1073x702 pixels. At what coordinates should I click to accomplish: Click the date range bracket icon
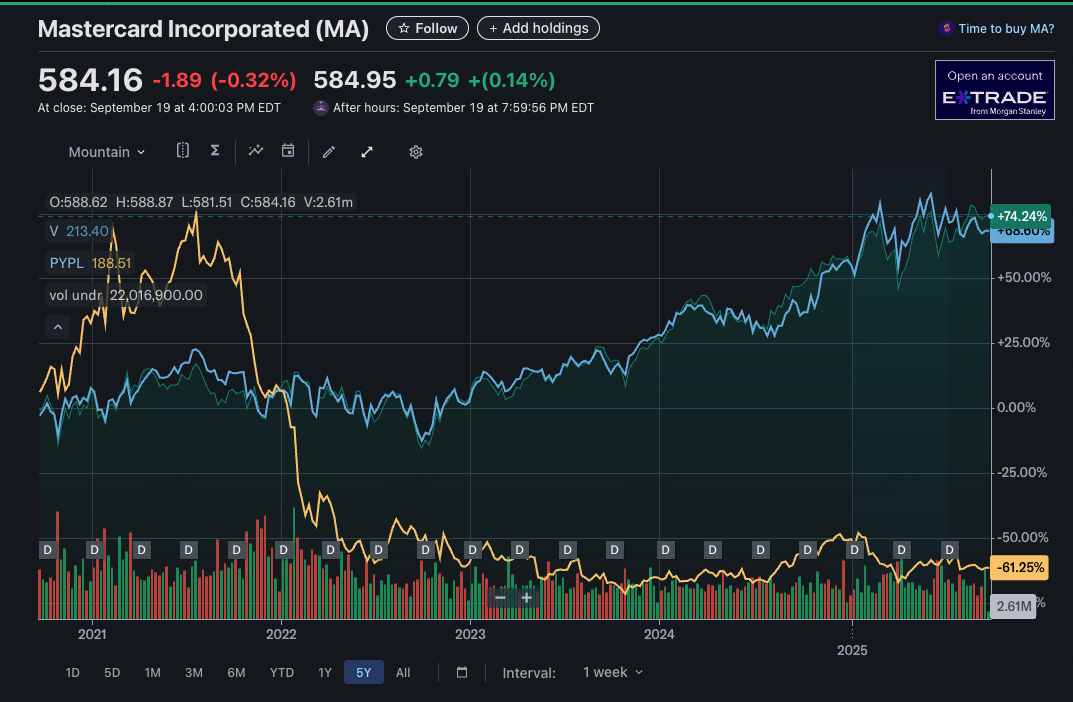(x=183, y=151)
